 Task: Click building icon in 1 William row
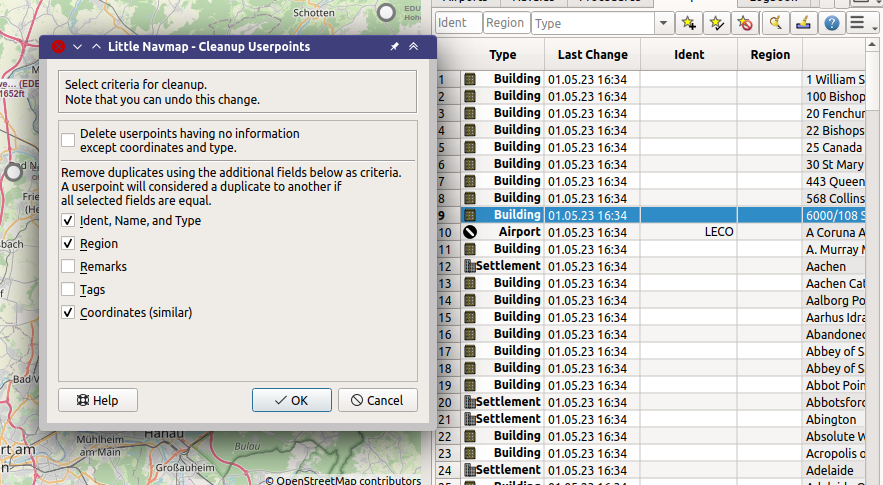[470, 79]
